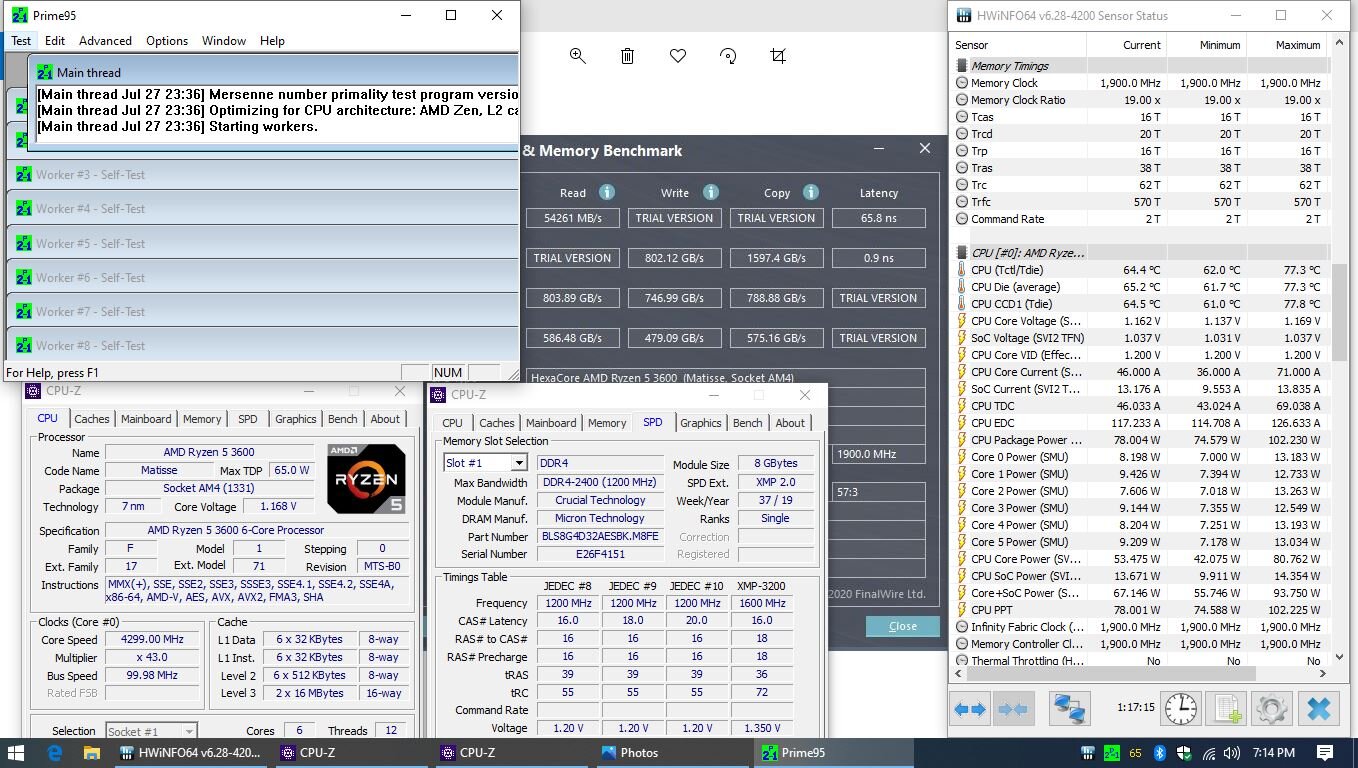1358x768 pixels.
Task: Switch to Graphics tab in SPD CPU-Z window
Action: tap(701, 423)
